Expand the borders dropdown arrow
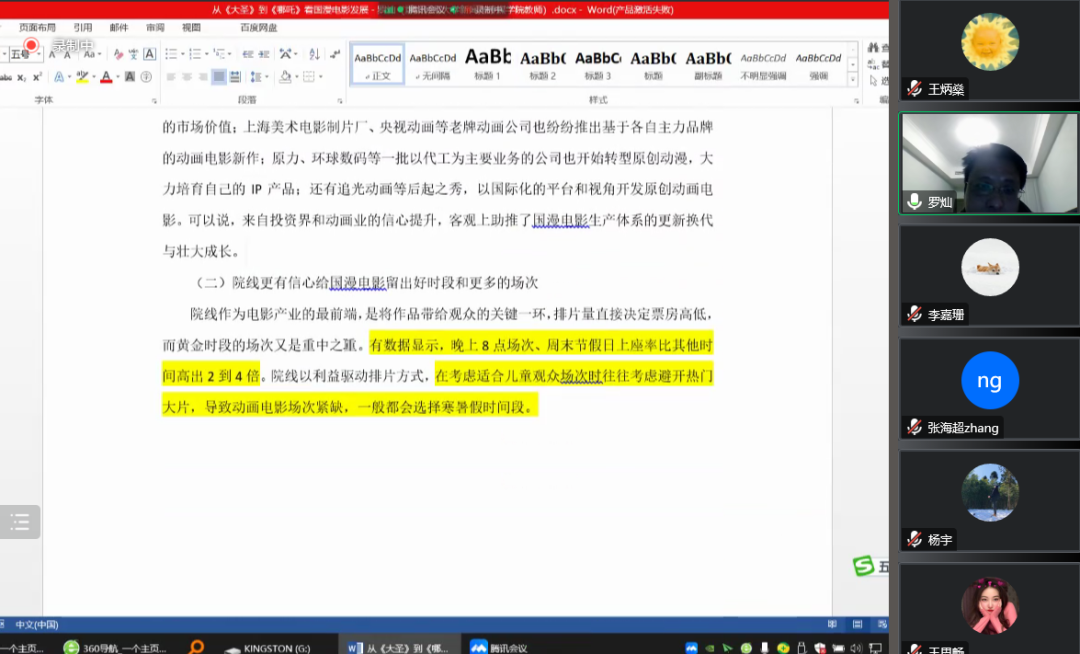This screenshot has width=1080, height=654. click(x=320, y=77)
